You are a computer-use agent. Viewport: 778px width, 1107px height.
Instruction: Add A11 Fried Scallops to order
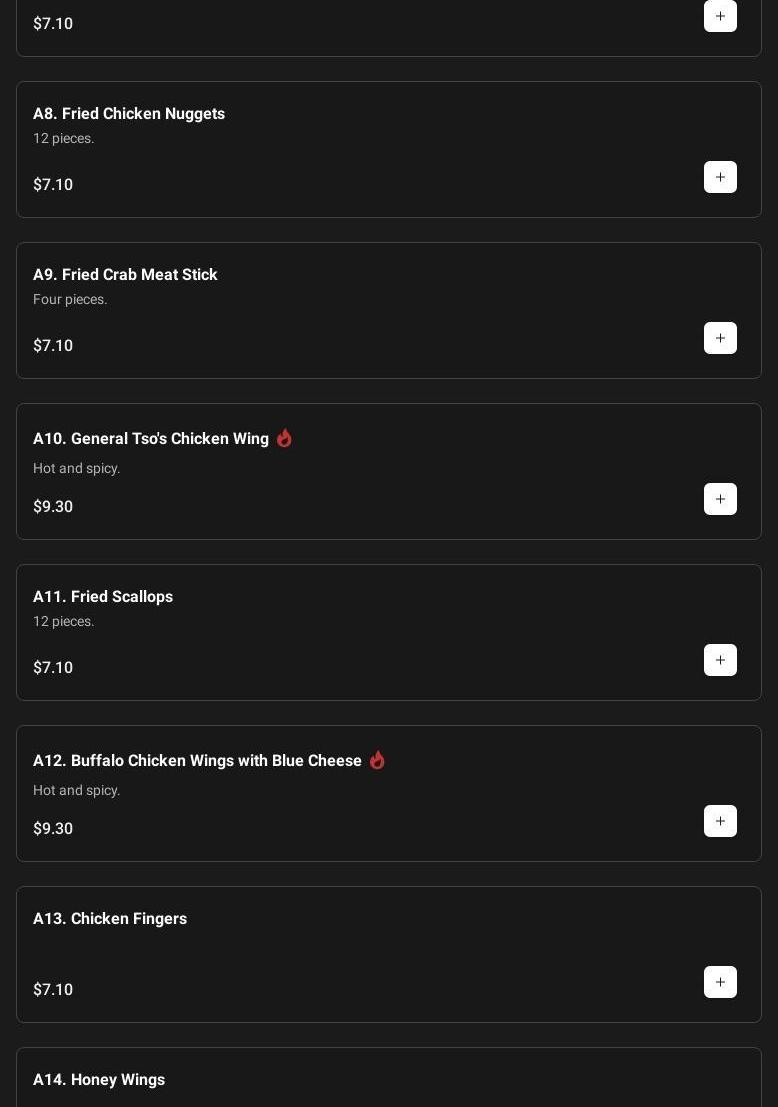720,660
